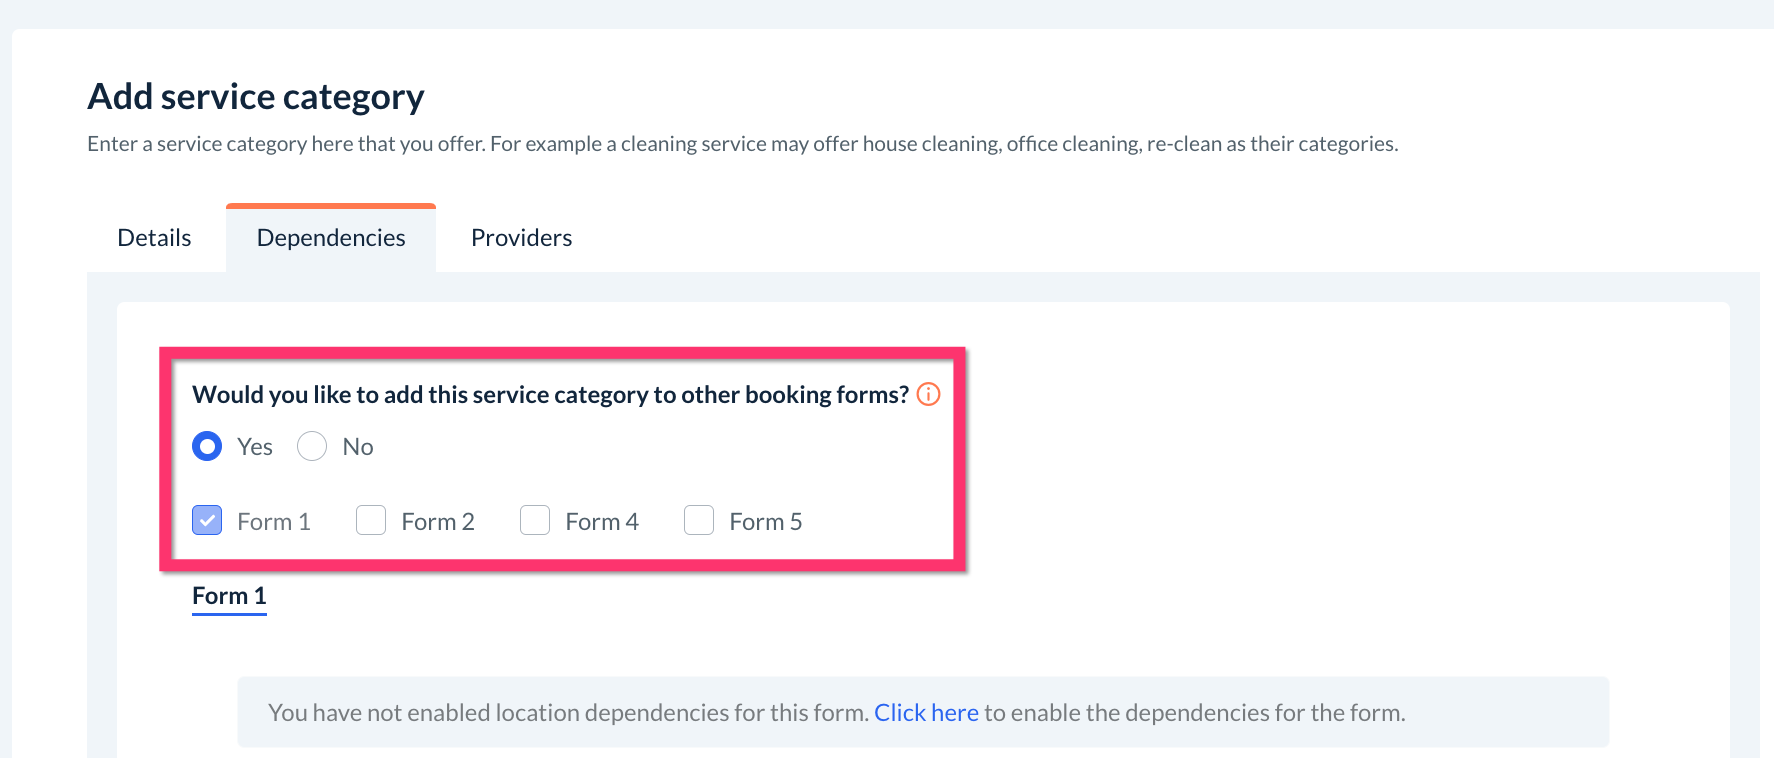
Task: Select the Yes radio button
Action: tap(207, 446)
